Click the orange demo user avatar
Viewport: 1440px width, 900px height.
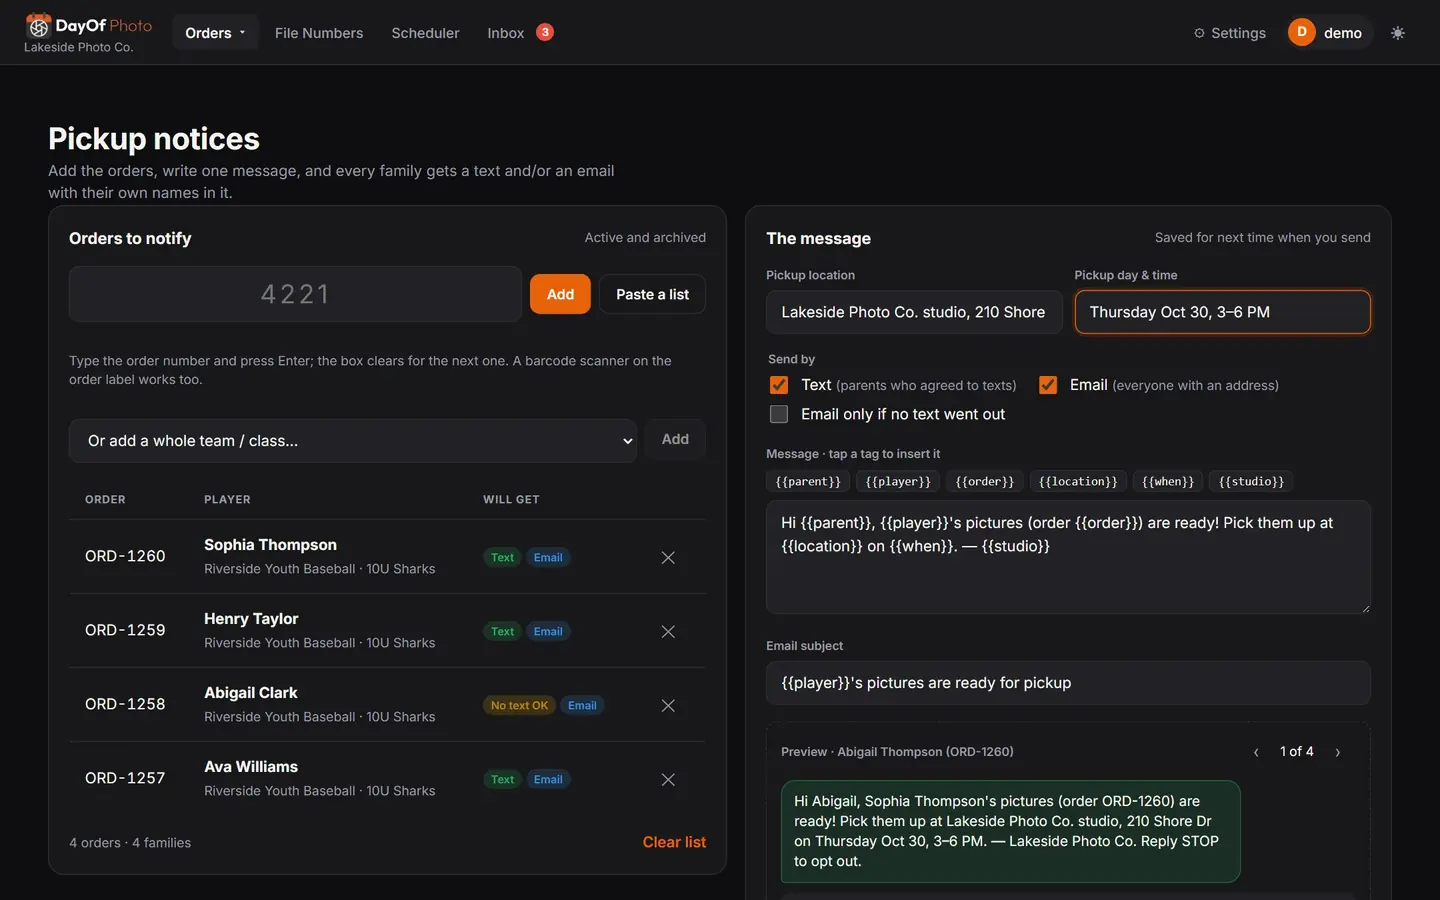coord(1301,32)
